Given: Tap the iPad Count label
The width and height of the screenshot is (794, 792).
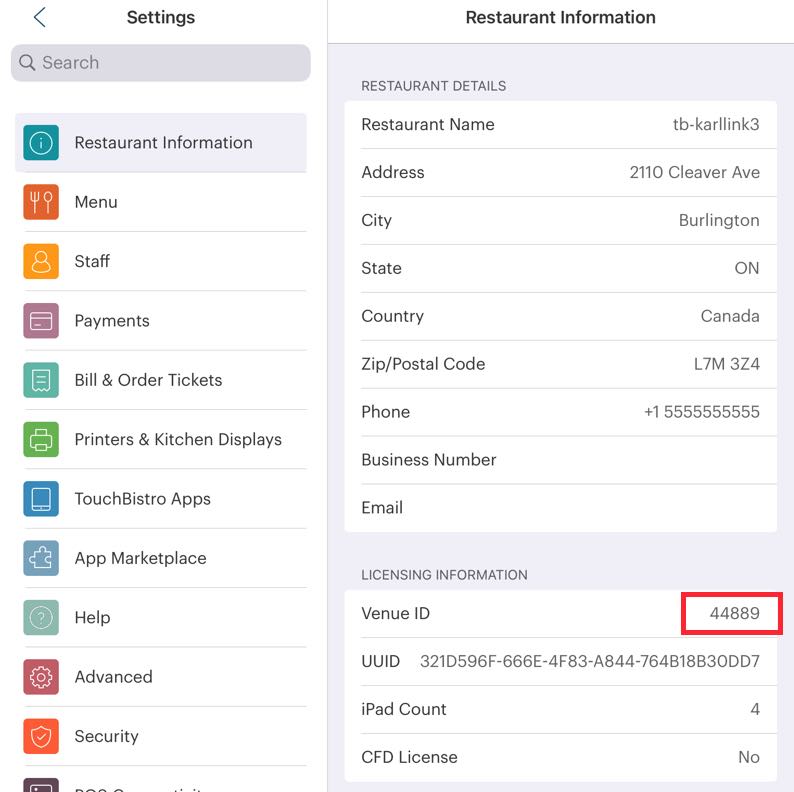Looking at the screenshot, I should [x=404, y=709].
